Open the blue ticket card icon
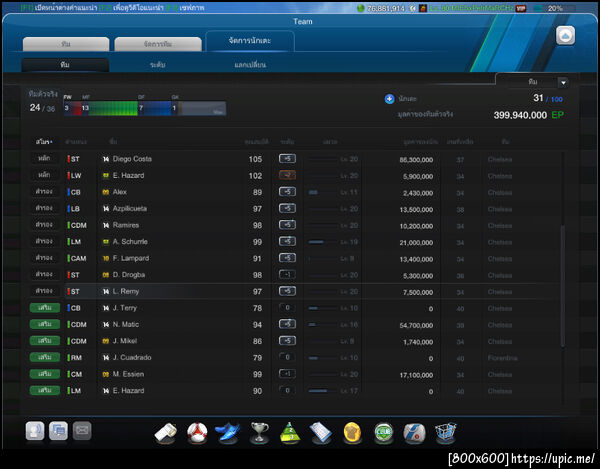 321,433
